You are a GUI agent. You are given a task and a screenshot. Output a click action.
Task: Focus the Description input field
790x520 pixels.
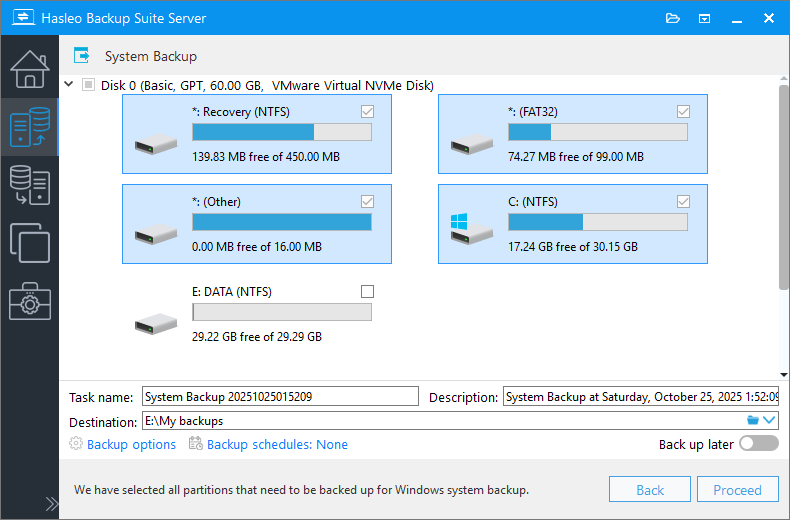[x=641, y=396]
